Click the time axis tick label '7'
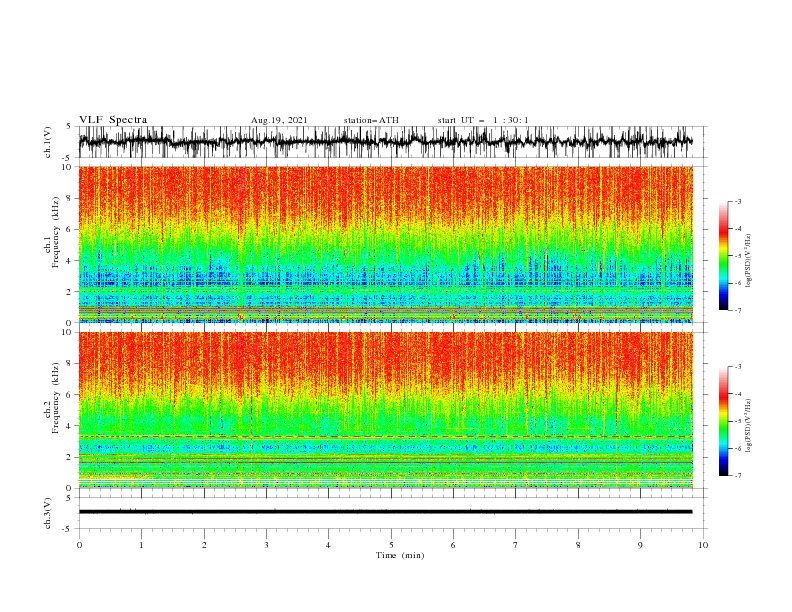The height and width of the screenshot is (612, 792). (515, 545)
